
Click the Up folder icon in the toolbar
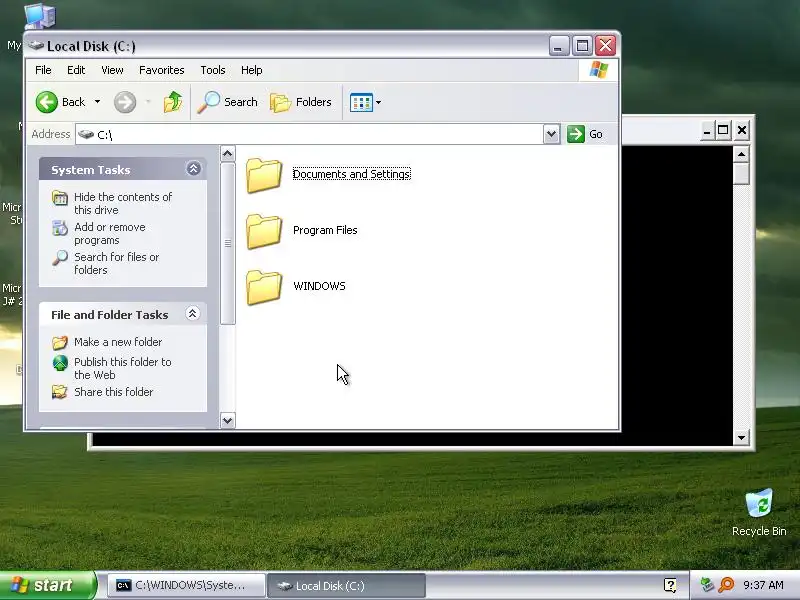pos(173,102)
